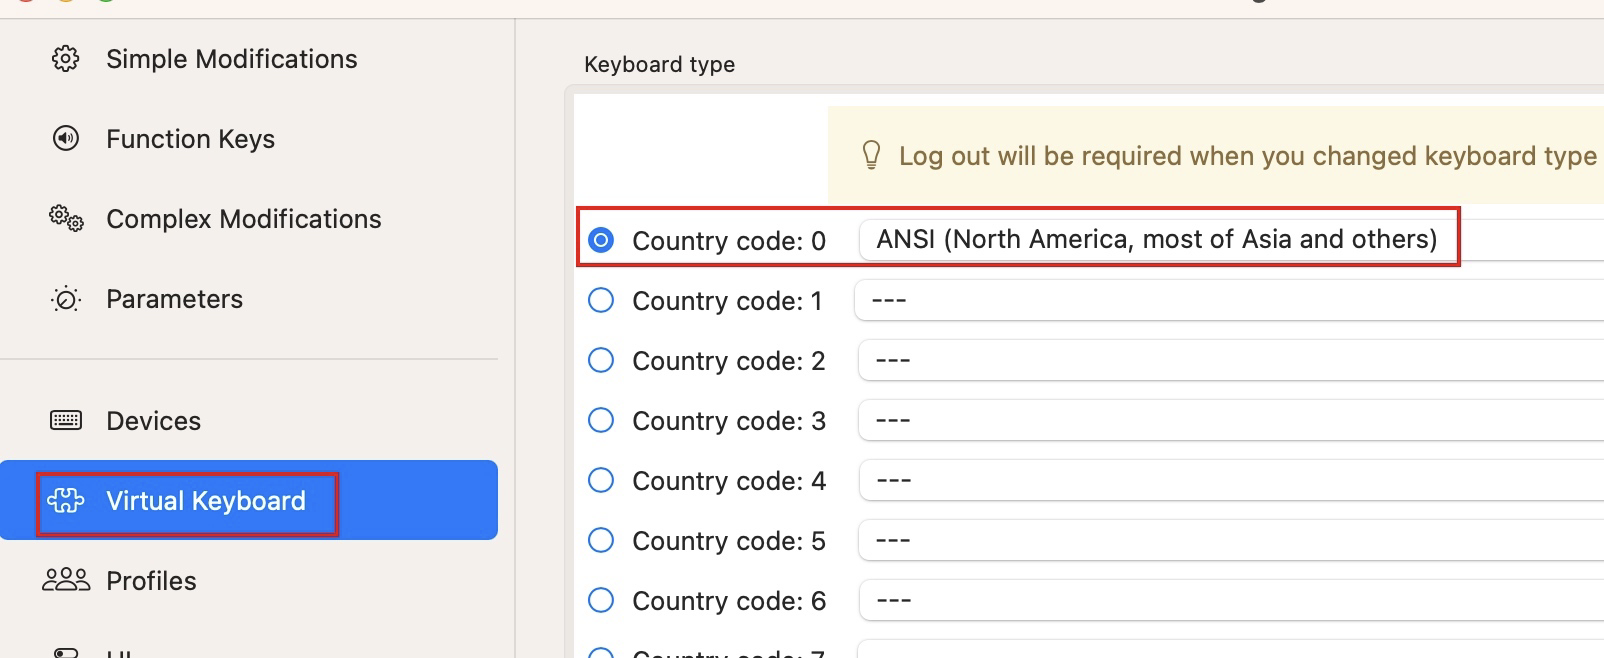Click the Function Keys speaker icon
1604x658 pixels.
pos(66,138)
